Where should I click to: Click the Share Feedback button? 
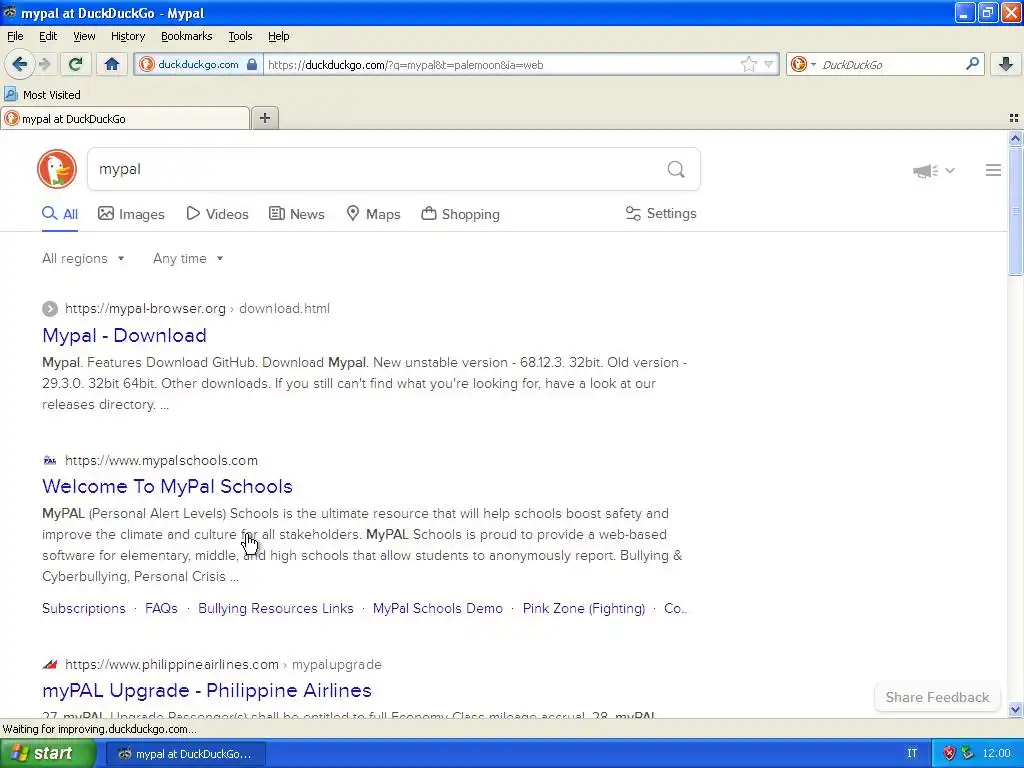[936, 697]
